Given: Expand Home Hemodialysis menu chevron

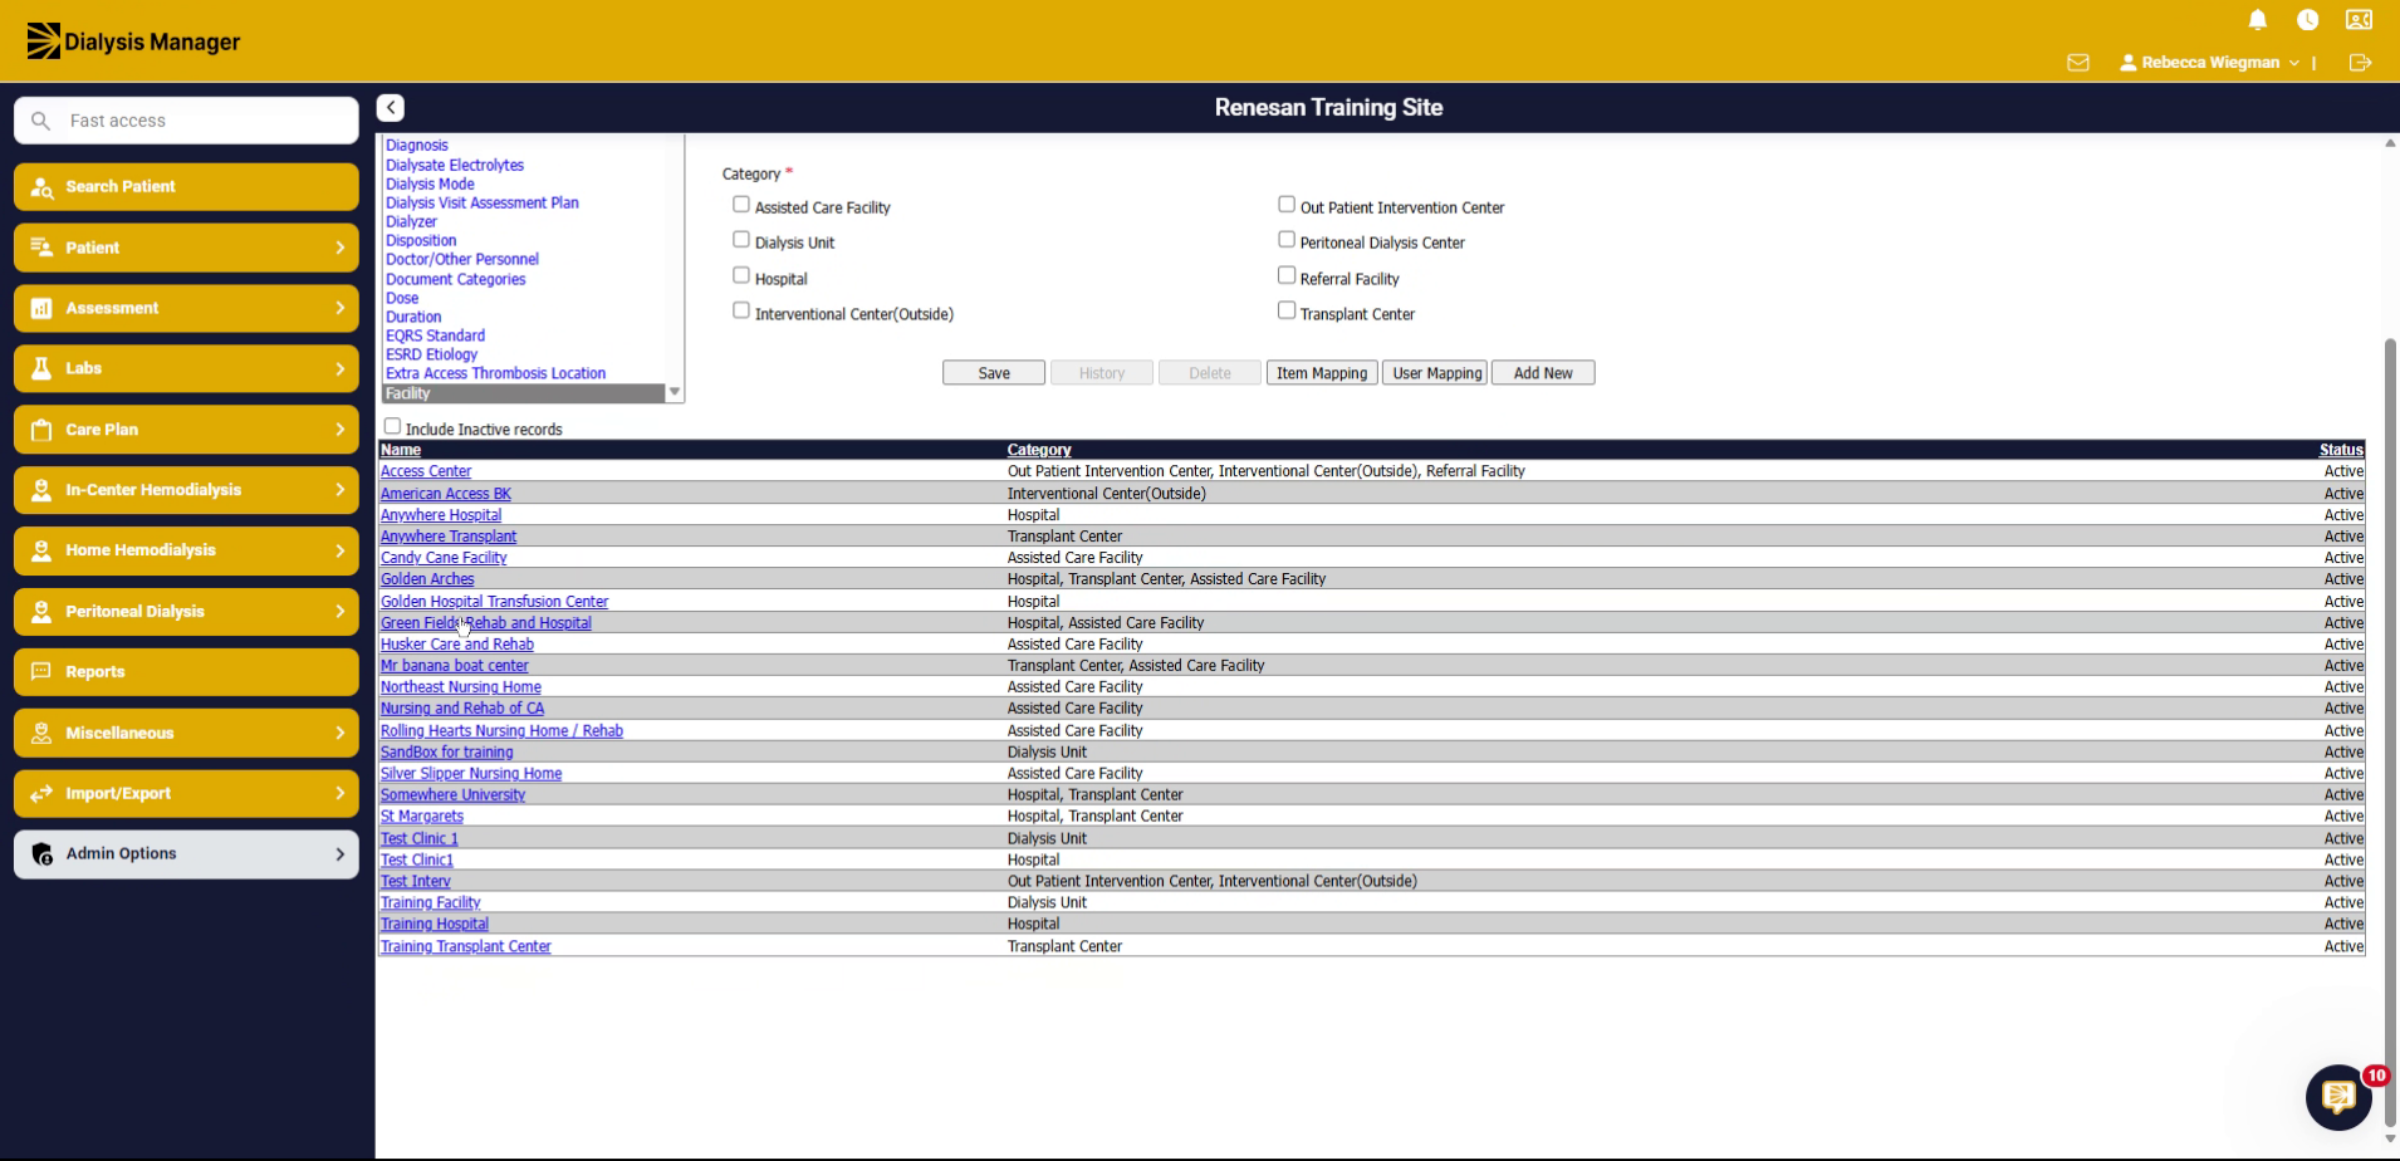Looking at the screenshot, I should pos(340,550).
